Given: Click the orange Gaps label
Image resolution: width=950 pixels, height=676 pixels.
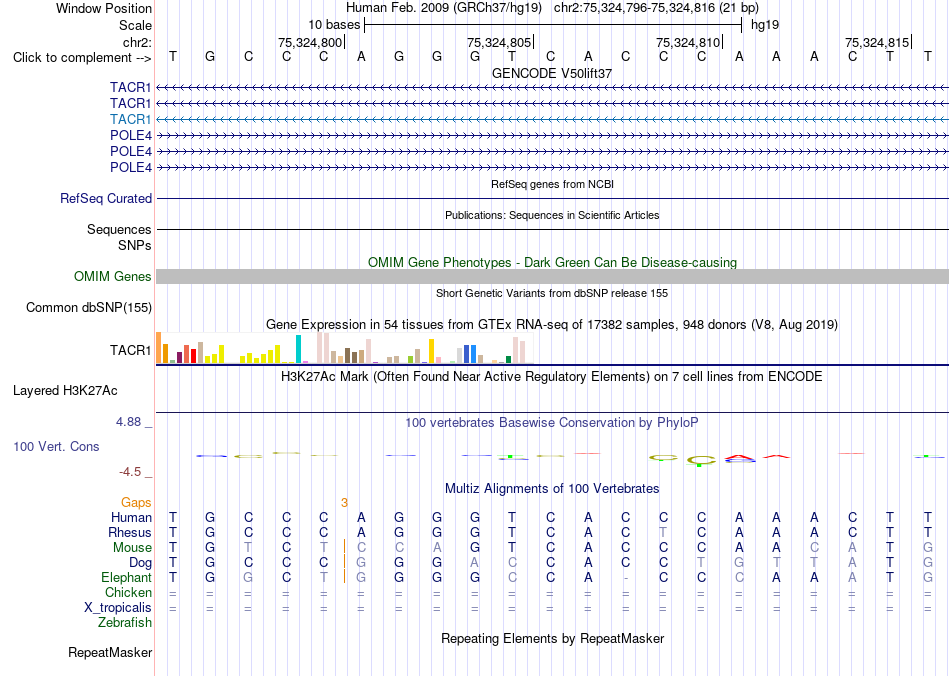Looking at the screenshot, I should click(x=136, y=503).
